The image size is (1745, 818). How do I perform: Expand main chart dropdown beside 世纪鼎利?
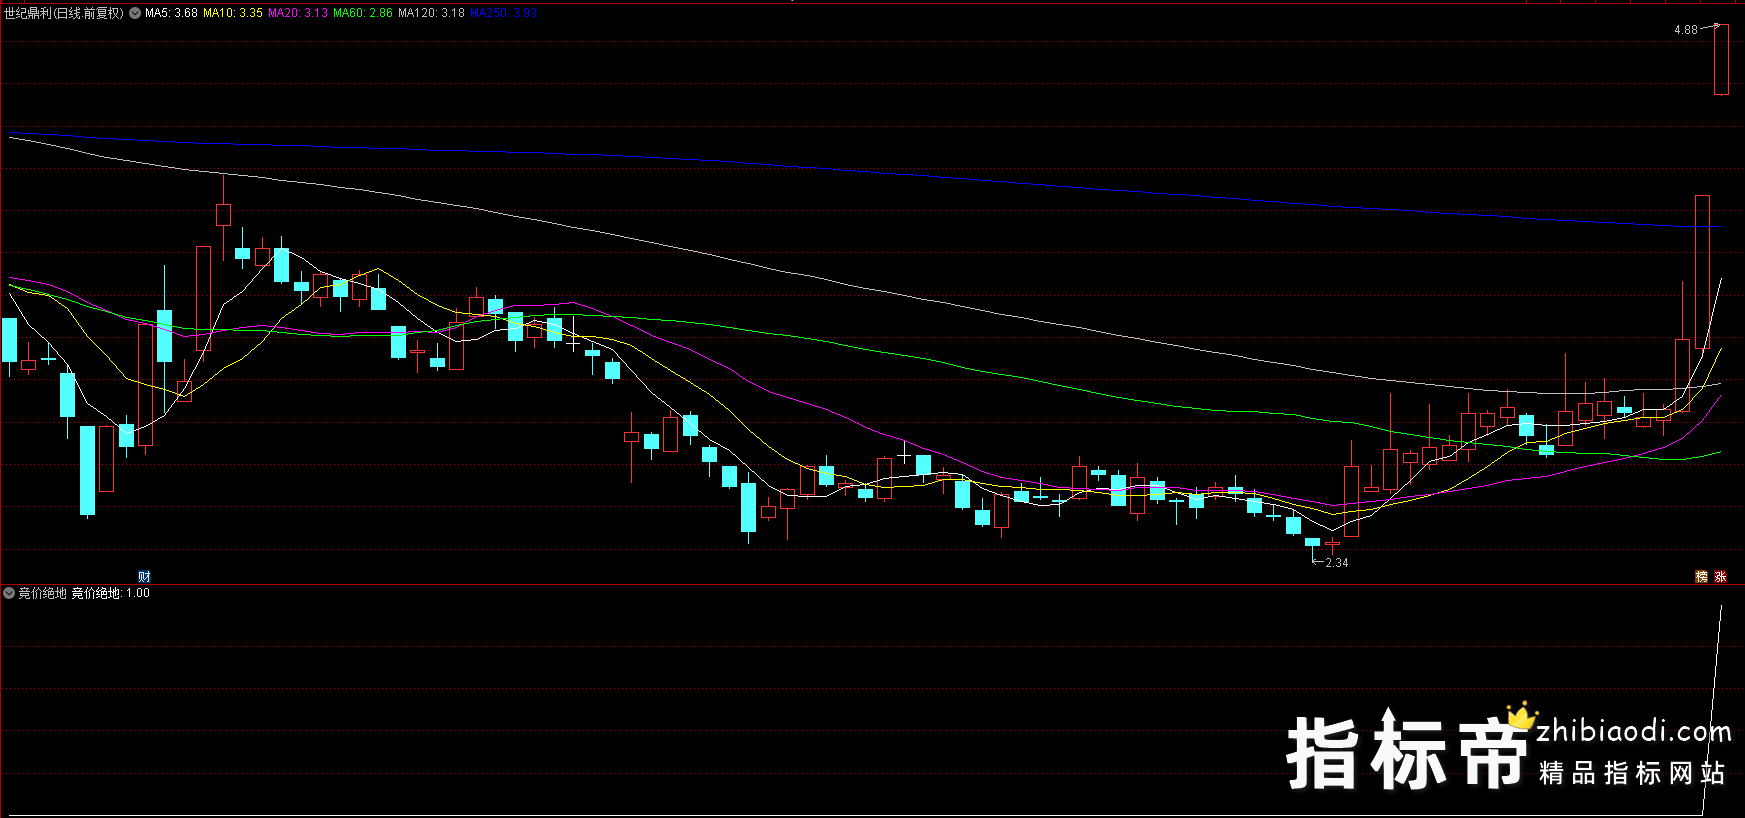[x=135, y=13]
